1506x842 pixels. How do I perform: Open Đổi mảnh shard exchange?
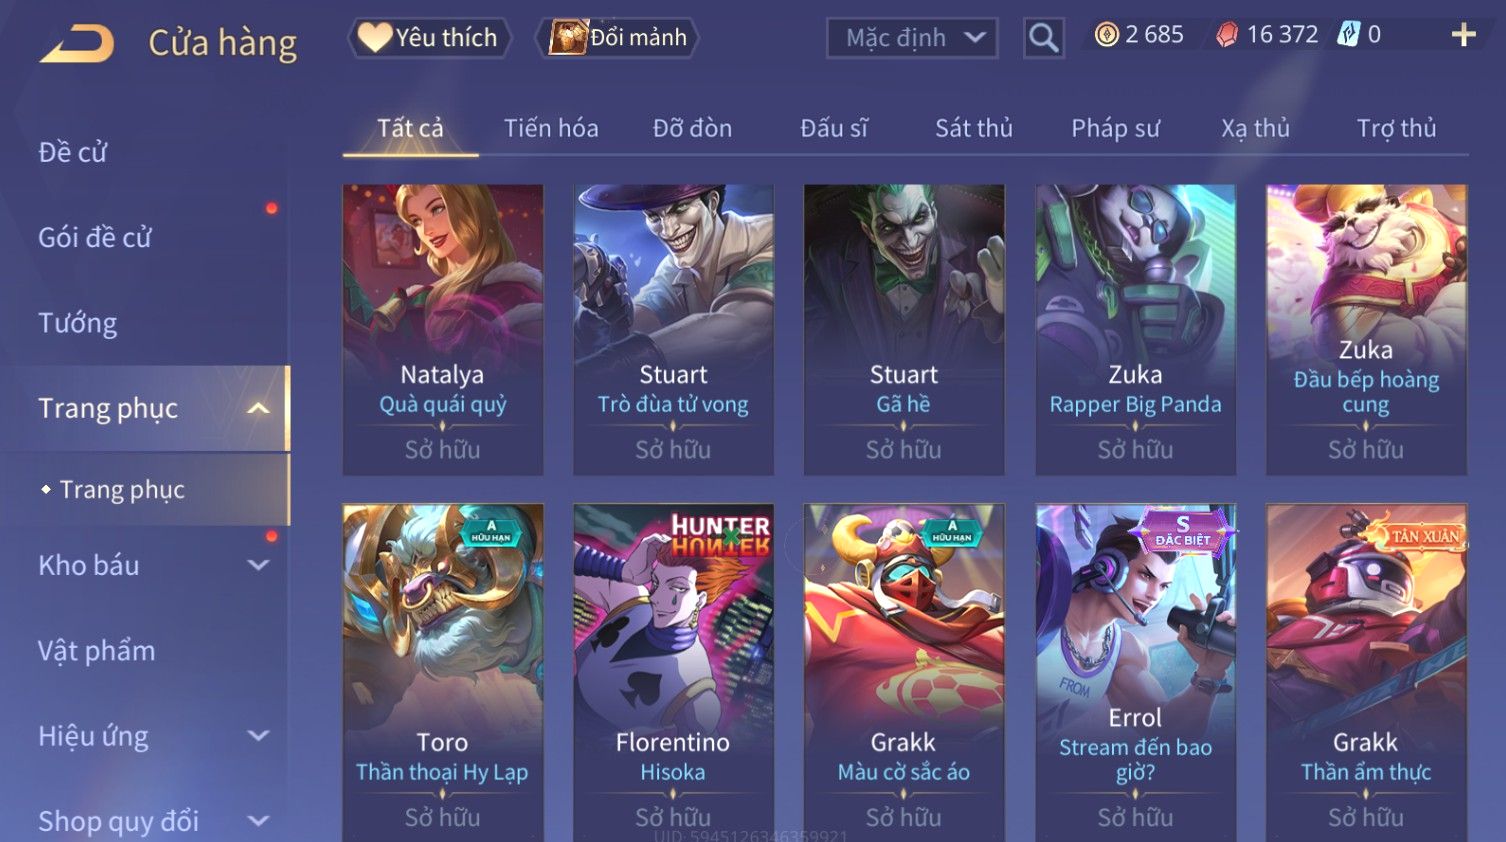pos(617,38)
